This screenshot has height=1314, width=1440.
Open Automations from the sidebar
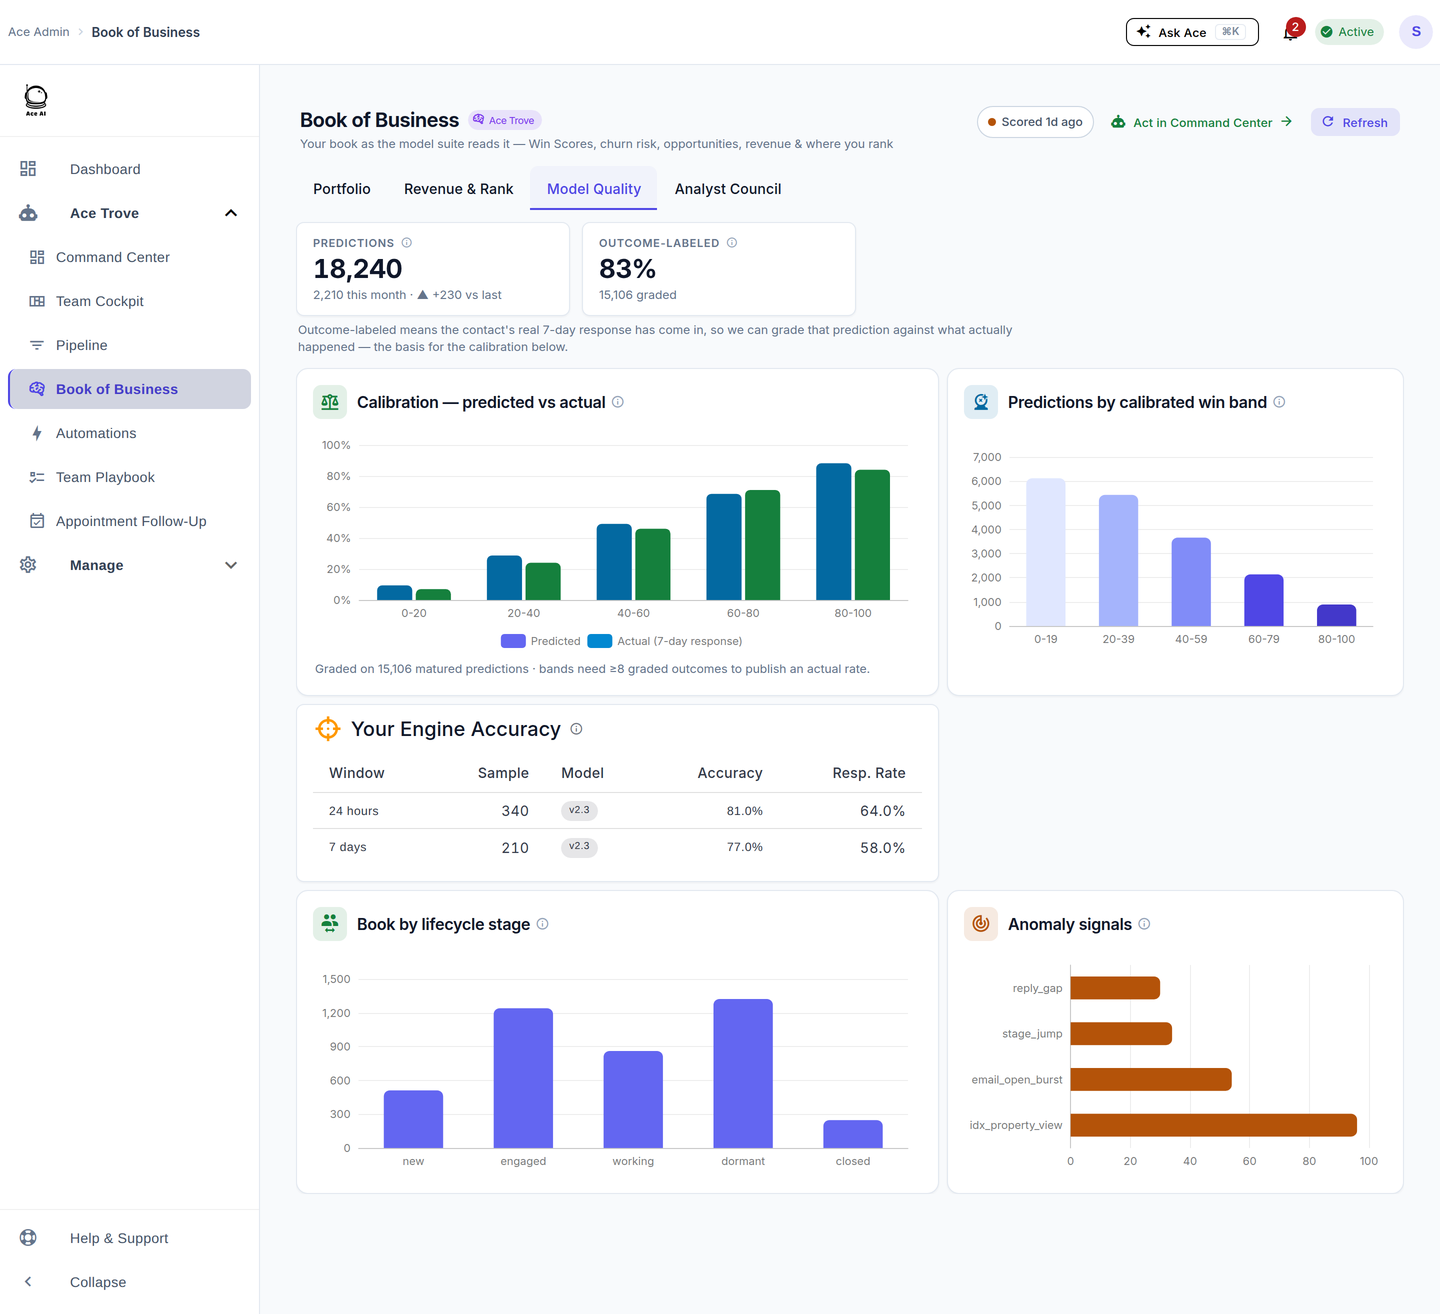tap(129, 433)
